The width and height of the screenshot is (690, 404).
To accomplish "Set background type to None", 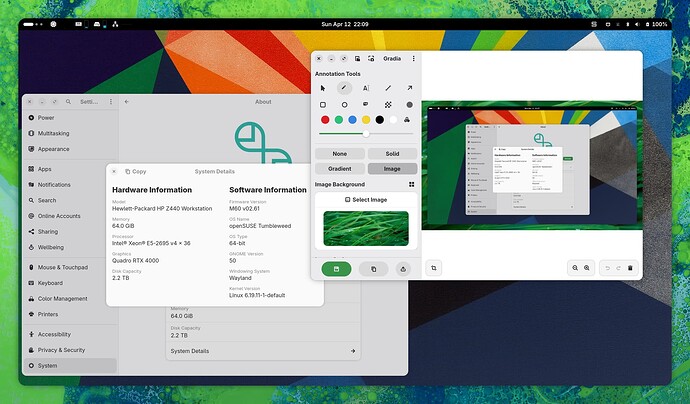I will 340,154.
